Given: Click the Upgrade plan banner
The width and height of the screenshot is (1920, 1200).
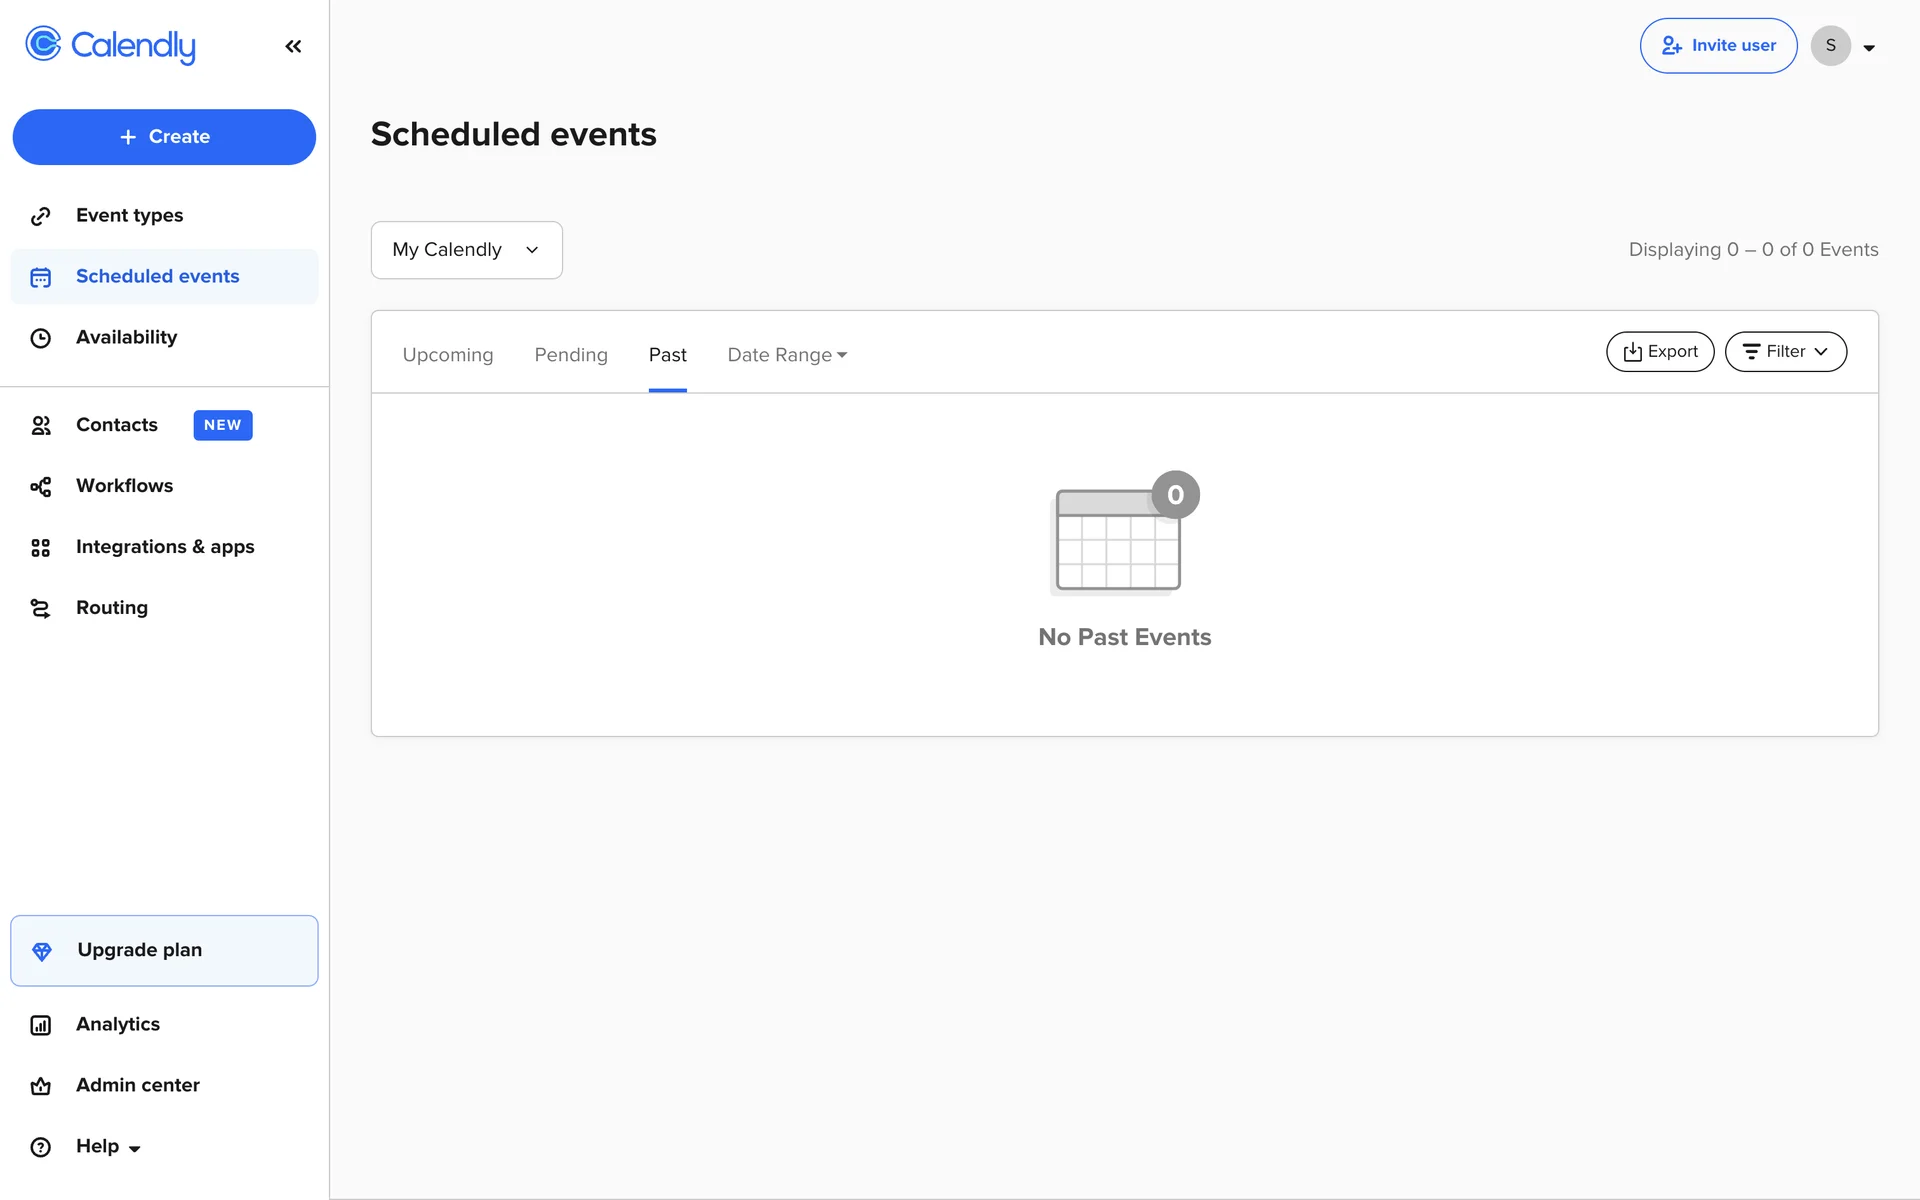Looking at the screenshot, I should pyautogui.click(x=164, y=951).
